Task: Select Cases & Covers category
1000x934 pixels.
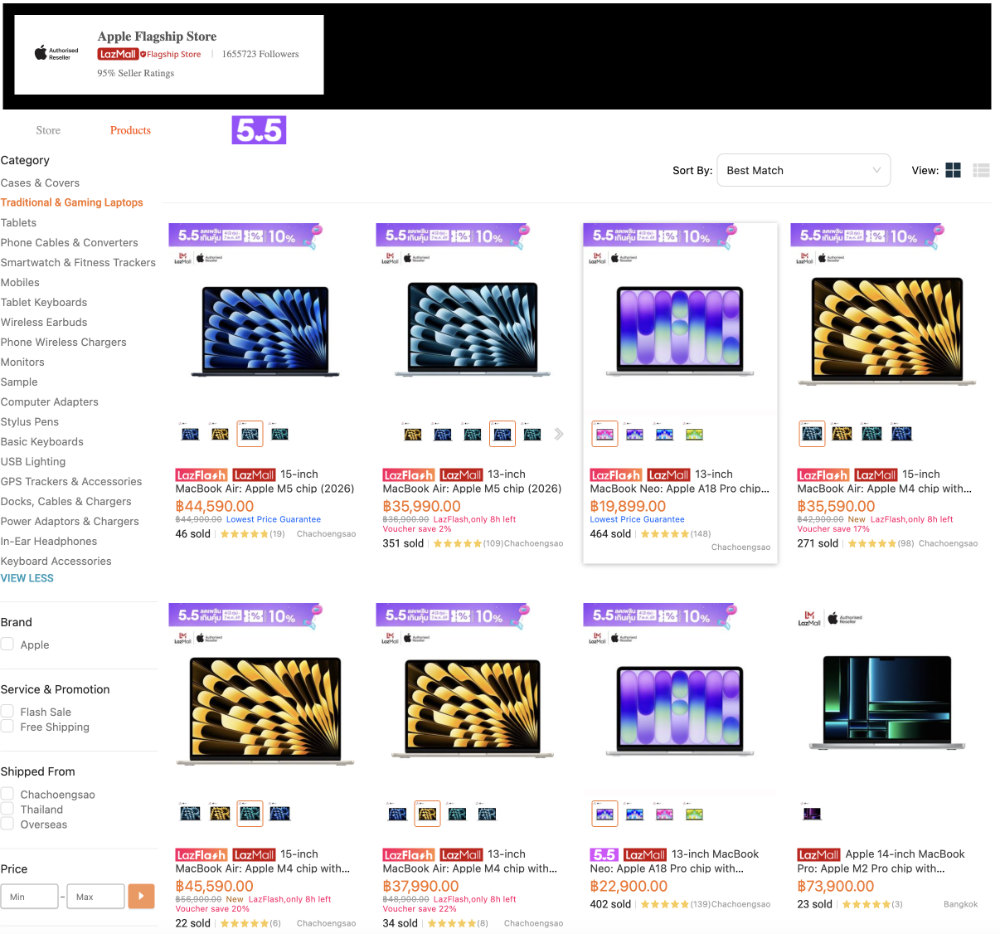Action: (40, 183)
